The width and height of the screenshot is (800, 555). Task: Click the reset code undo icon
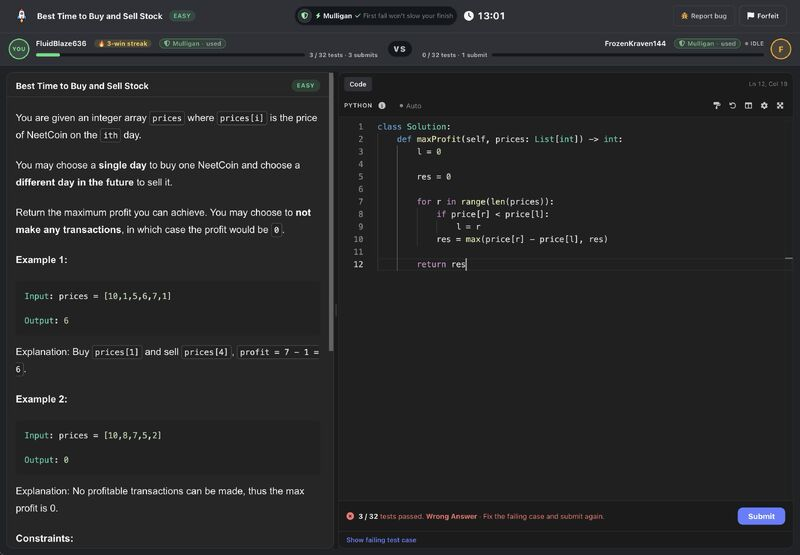tap(732, 106)
